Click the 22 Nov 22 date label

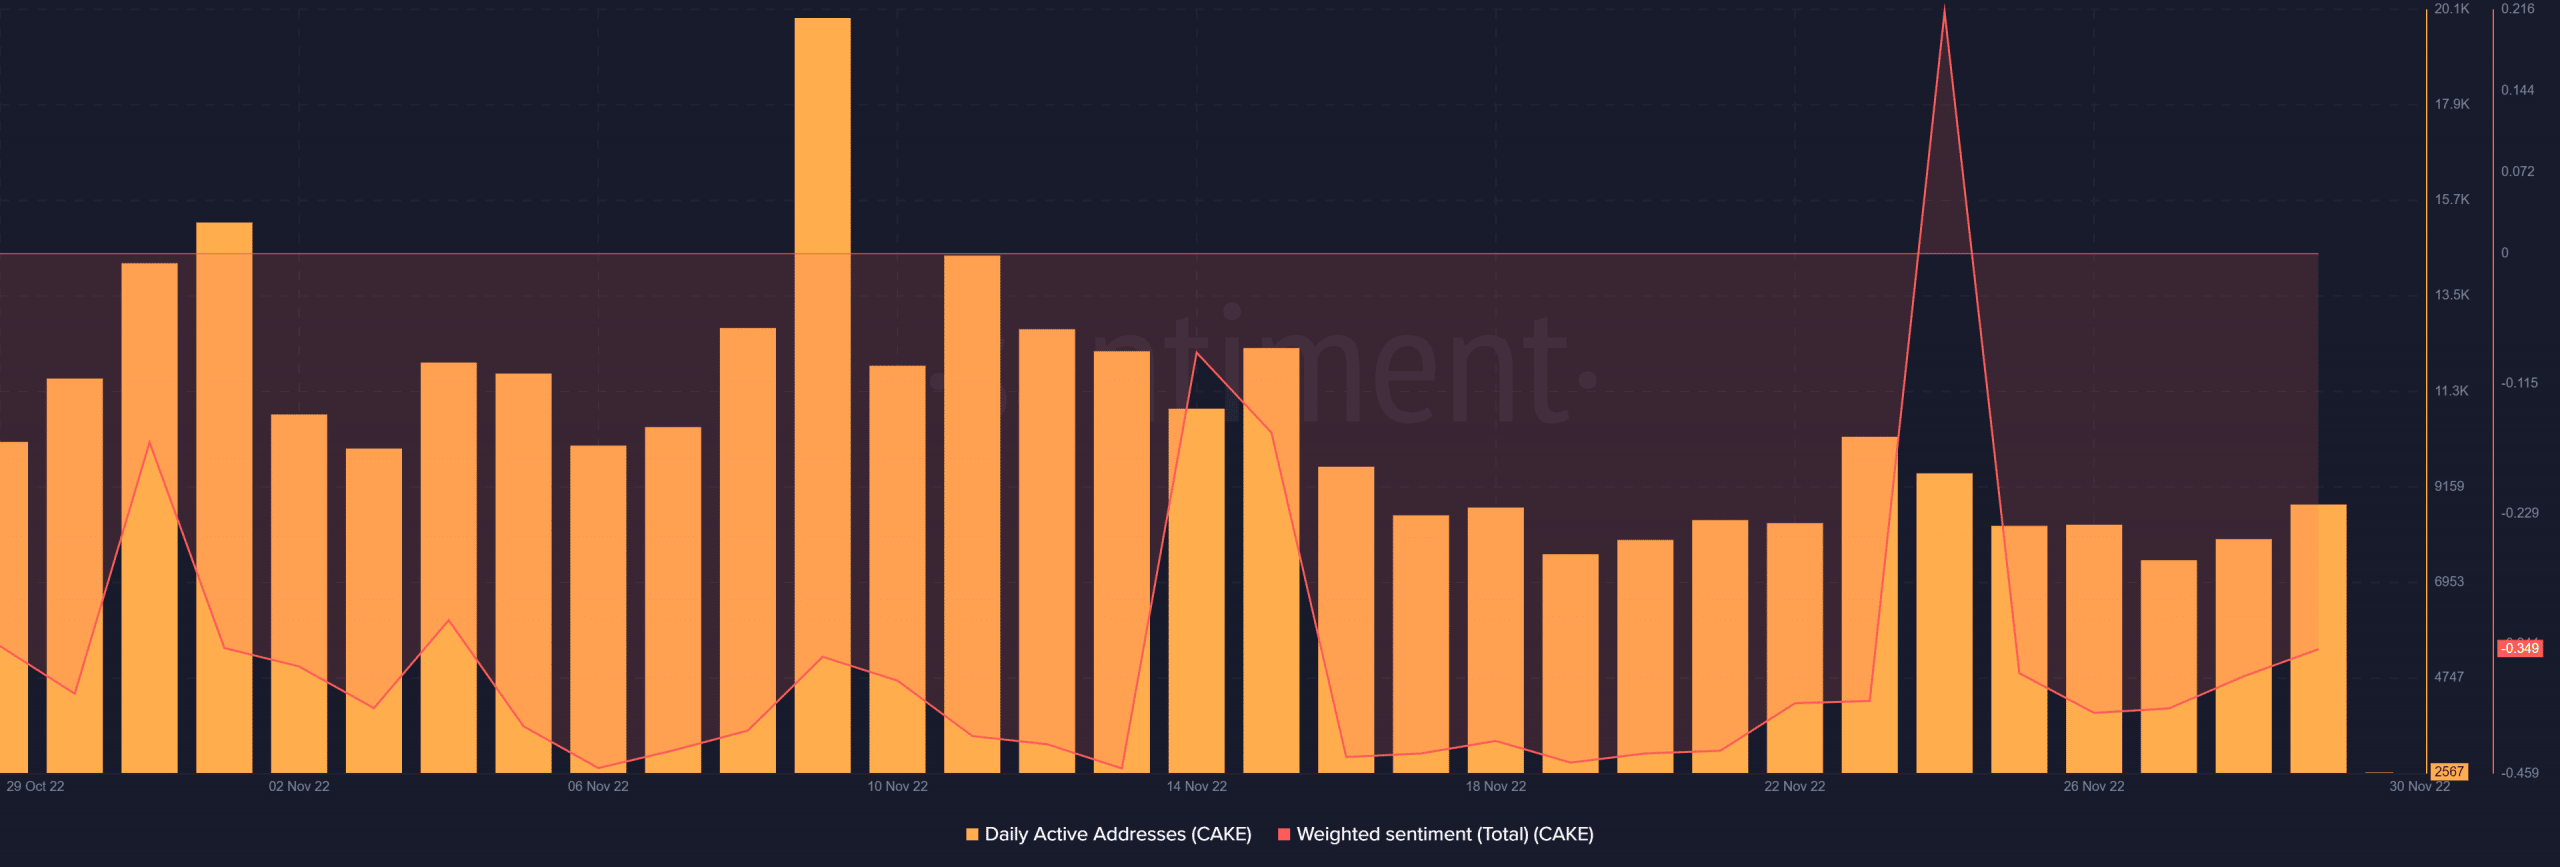[x=1795, y=786]
